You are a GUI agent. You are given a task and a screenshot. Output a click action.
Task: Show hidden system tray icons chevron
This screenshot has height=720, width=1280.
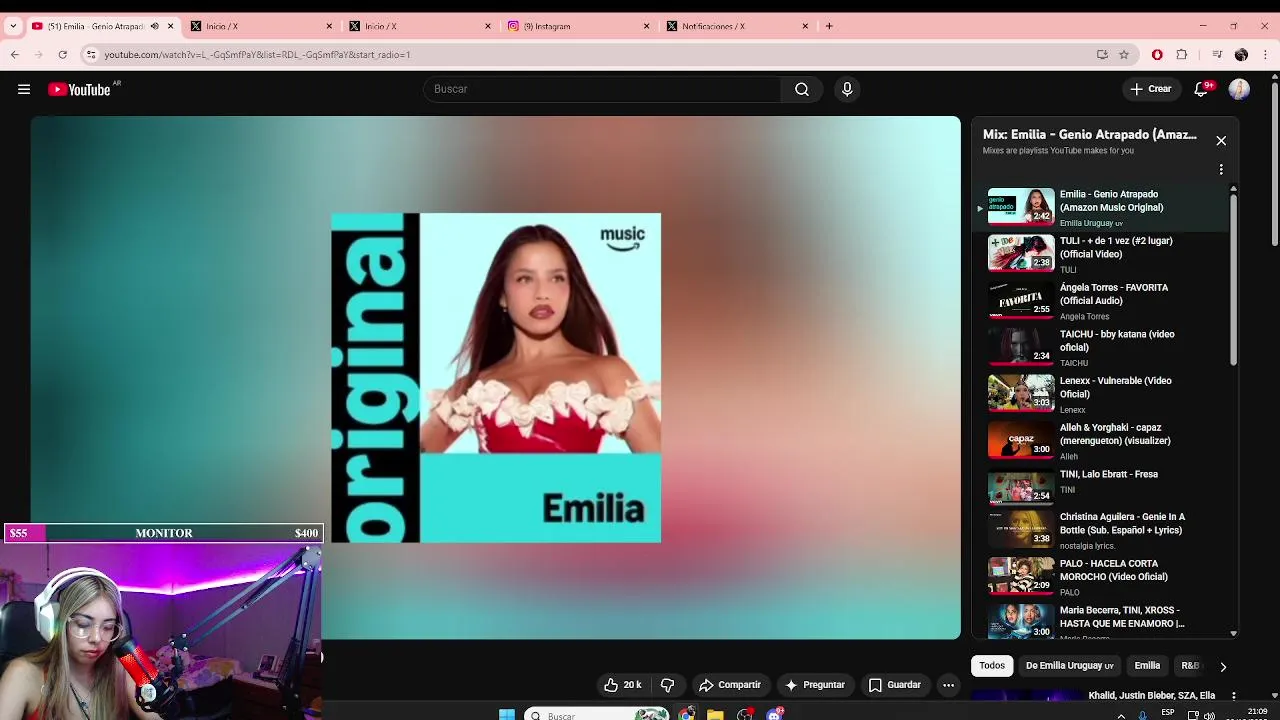(1121, 715)
